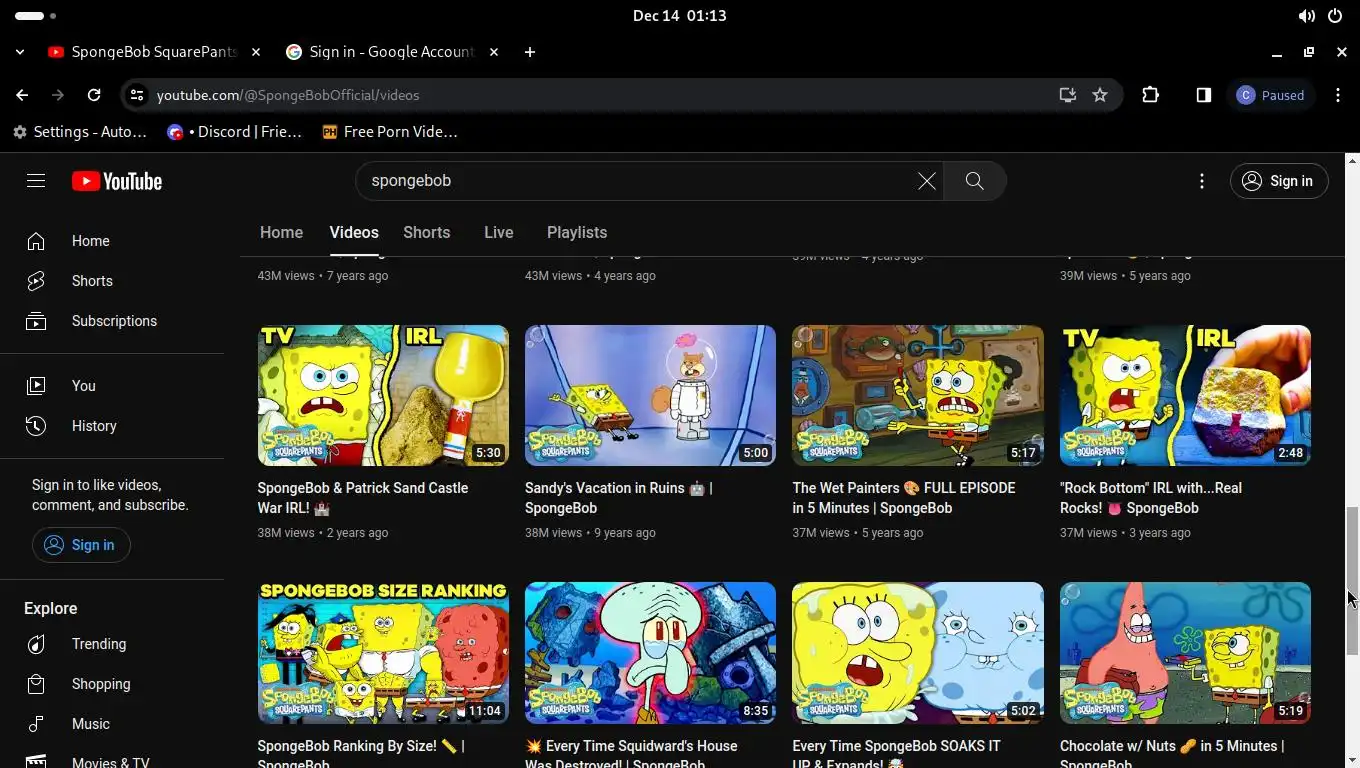
Task: Bookmark this page with the star
Action: [1100, 95]
